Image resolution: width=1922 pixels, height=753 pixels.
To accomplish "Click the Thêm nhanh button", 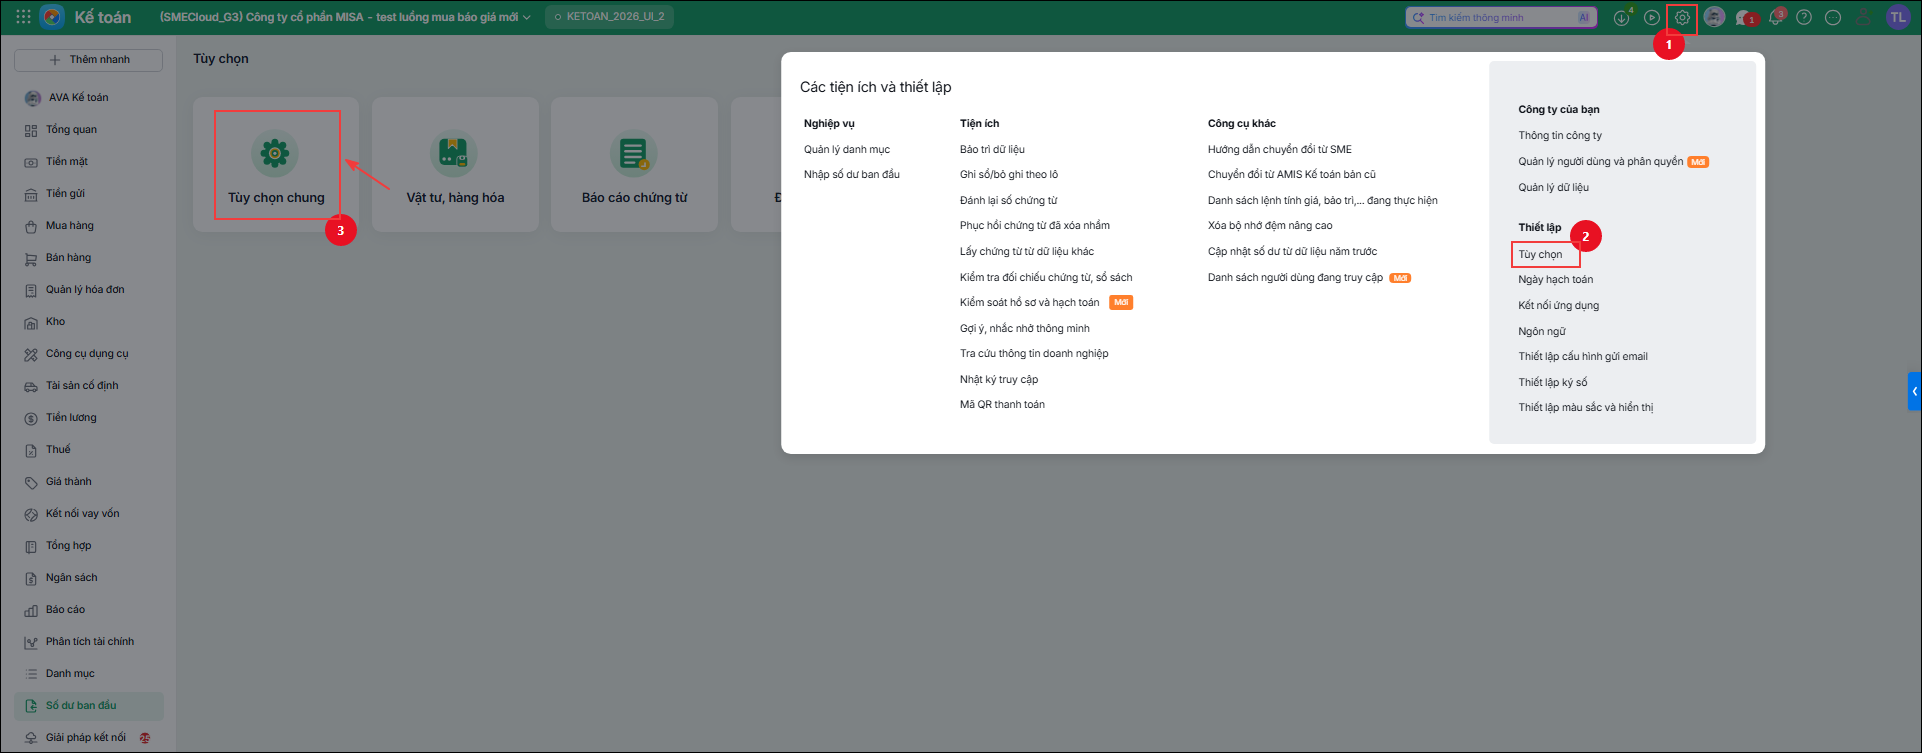I will [x=88, y=60].
